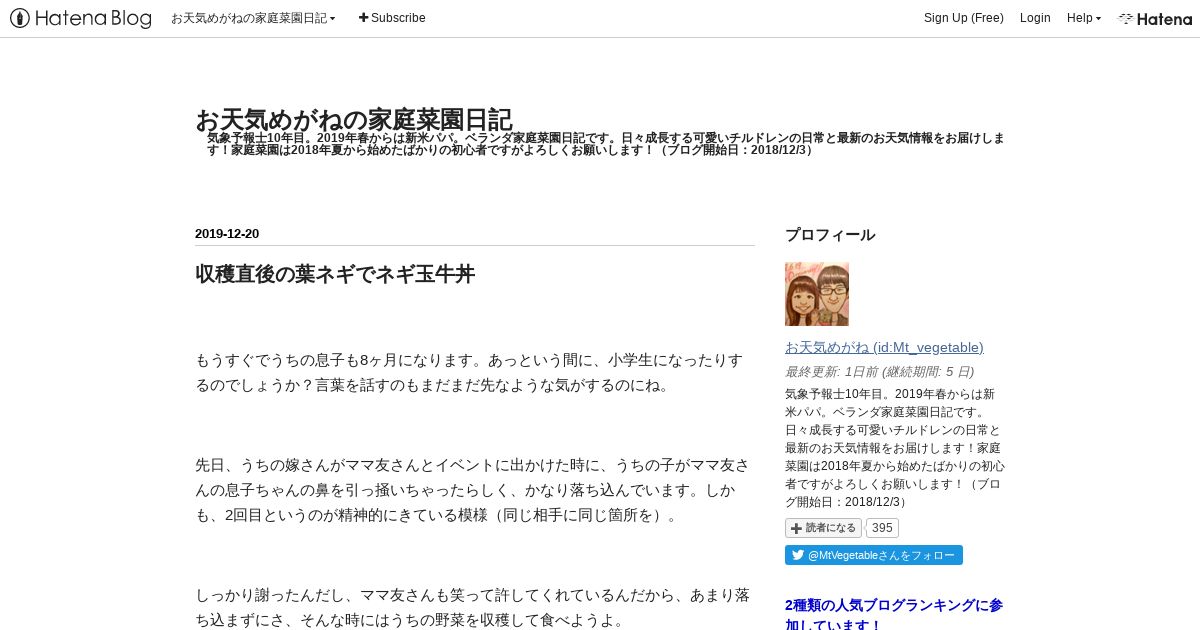The height and width of the screenshot is (630, 1200).
Task: Open the blog title お天気めがねの家庭菜園日記 heading
Action: click(354, 119)
